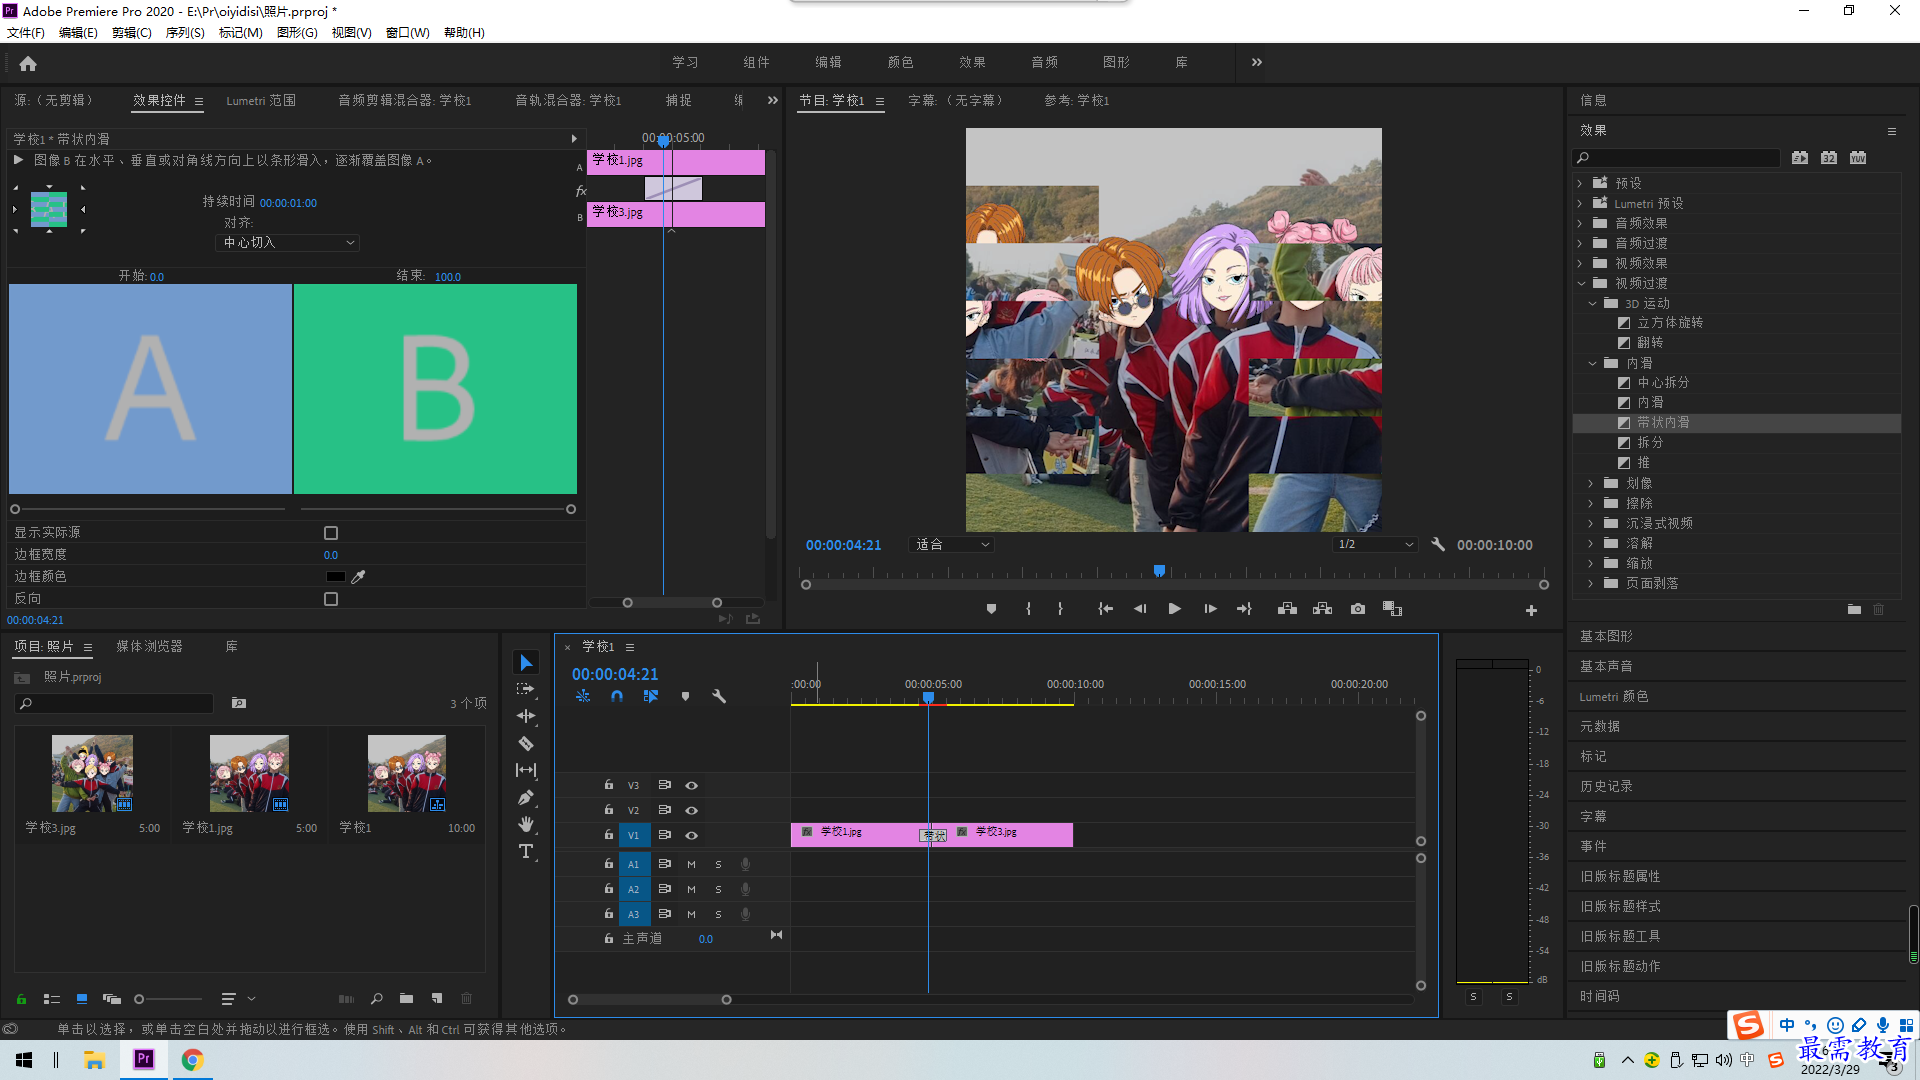Solo audio track A2
This screenshot has width=1920, height=1080.
click(718, 889)
